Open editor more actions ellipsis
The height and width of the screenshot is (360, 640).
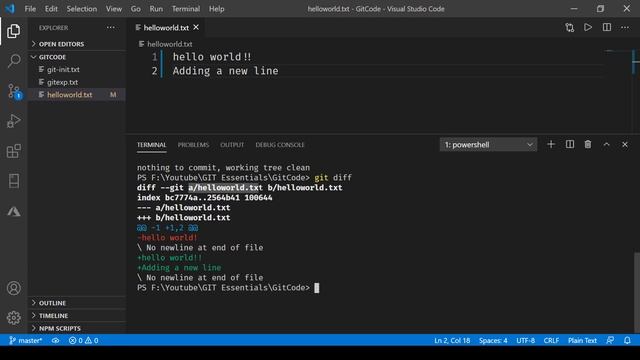point(625,28)
